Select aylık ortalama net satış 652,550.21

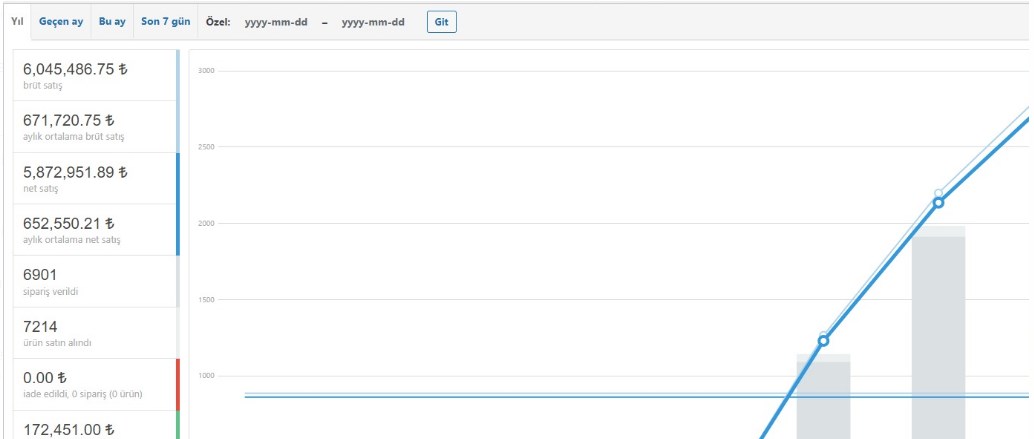(96, 229)
